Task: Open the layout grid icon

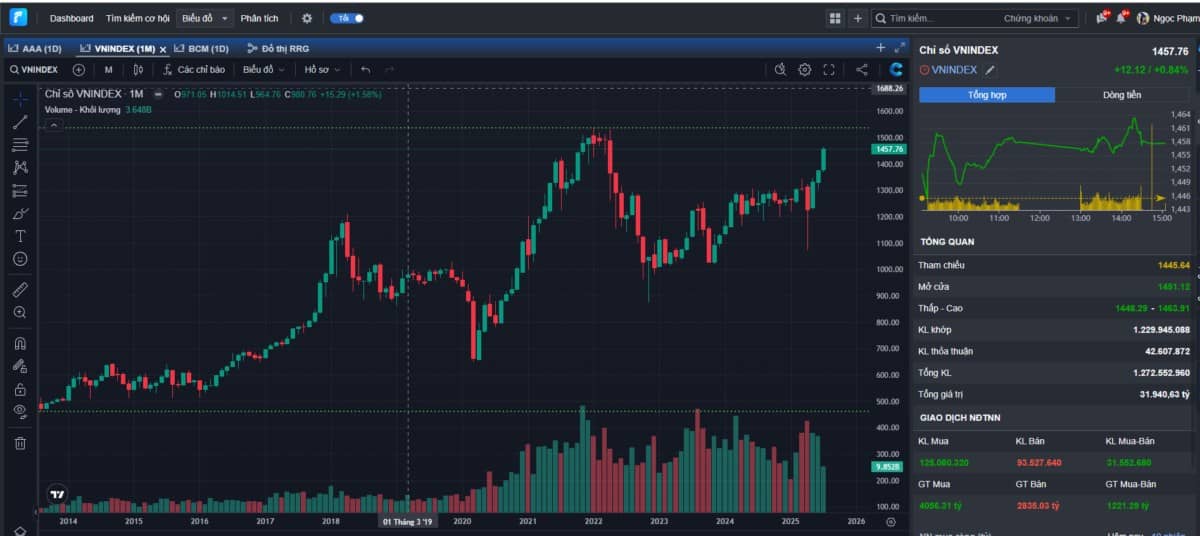Action: coord(835,18)
